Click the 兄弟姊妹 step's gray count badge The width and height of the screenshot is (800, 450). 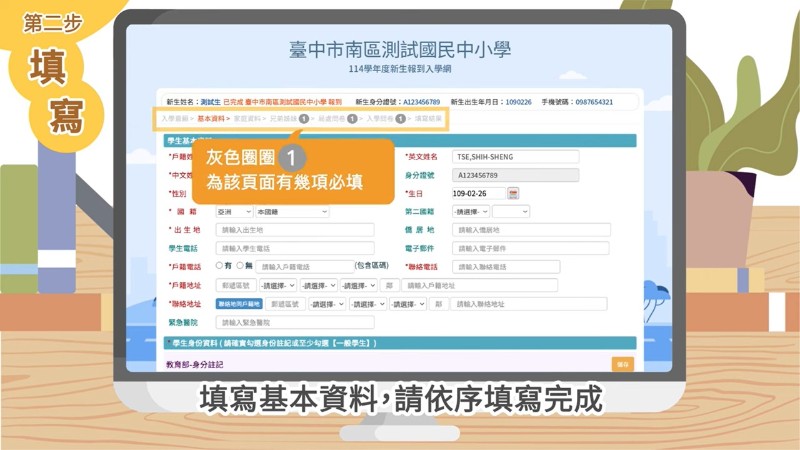pos(303,118)
